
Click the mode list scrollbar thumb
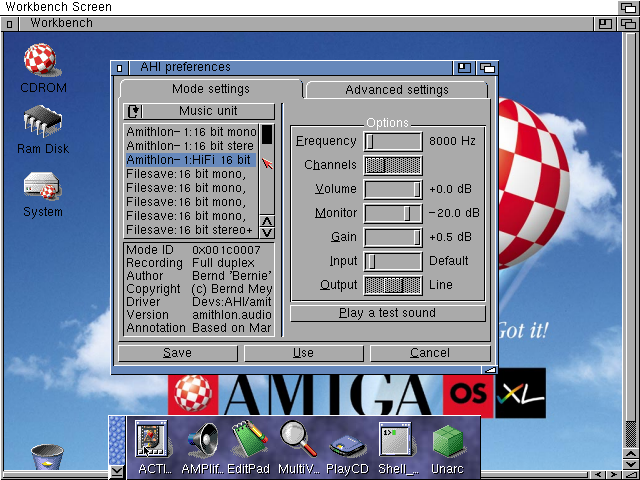tap(267, 135)
